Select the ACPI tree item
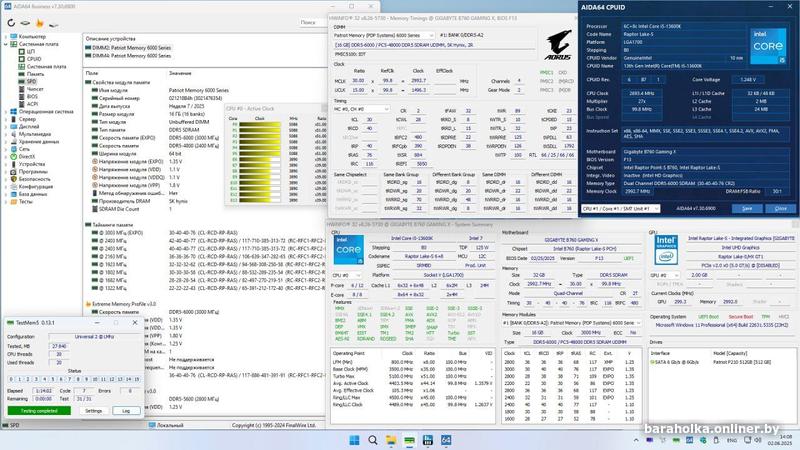This screenshot has height=450, width=800. pyautogui.click(x=32, y=104)
